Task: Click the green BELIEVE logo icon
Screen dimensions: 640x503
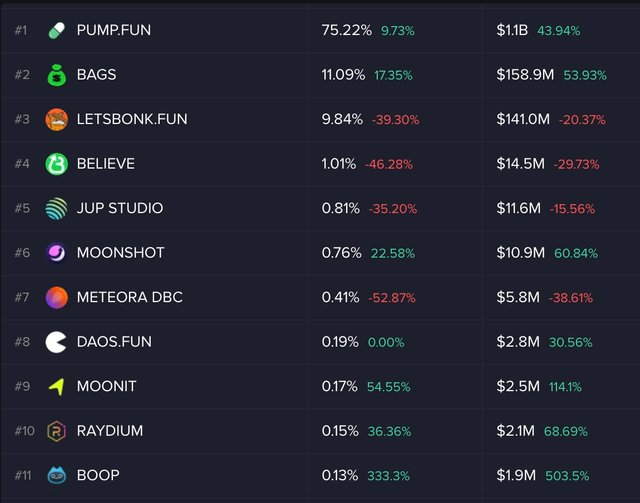Action: (x=57, y=164)
